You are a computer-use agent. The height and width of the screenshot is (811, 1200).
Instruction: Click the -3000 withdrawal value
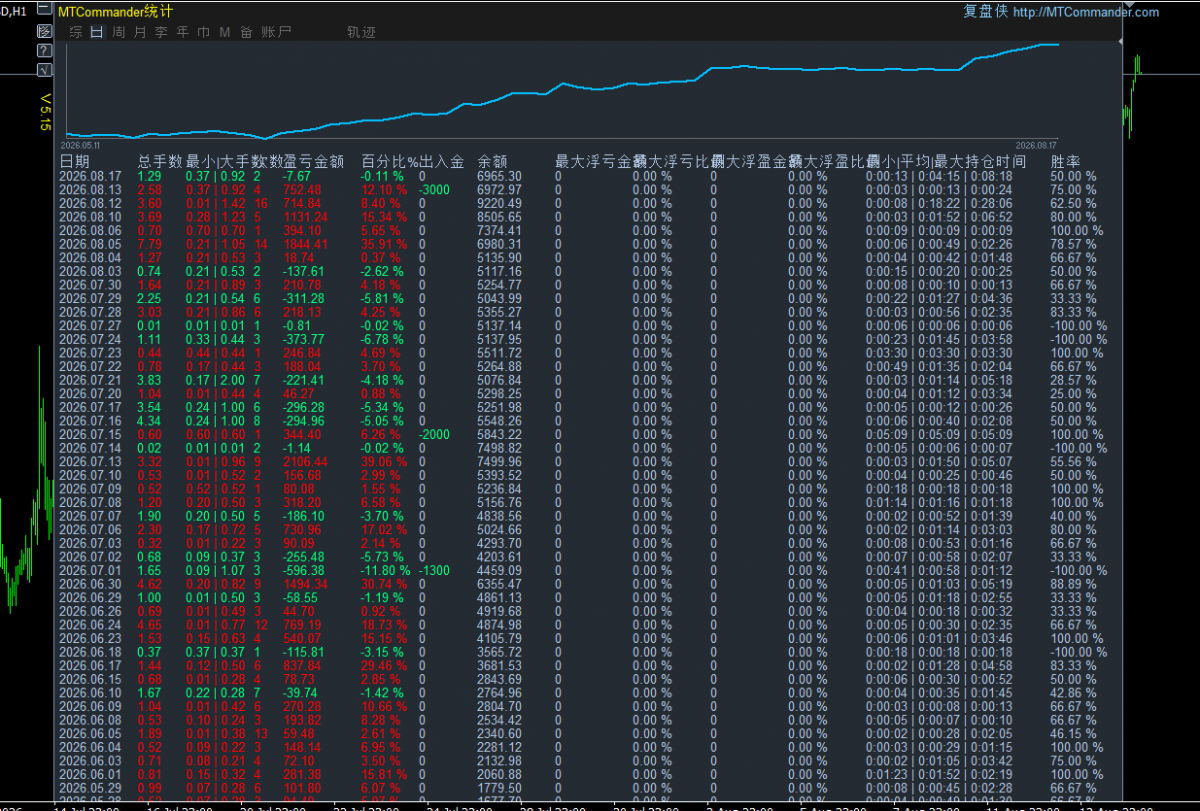[435, 190]
